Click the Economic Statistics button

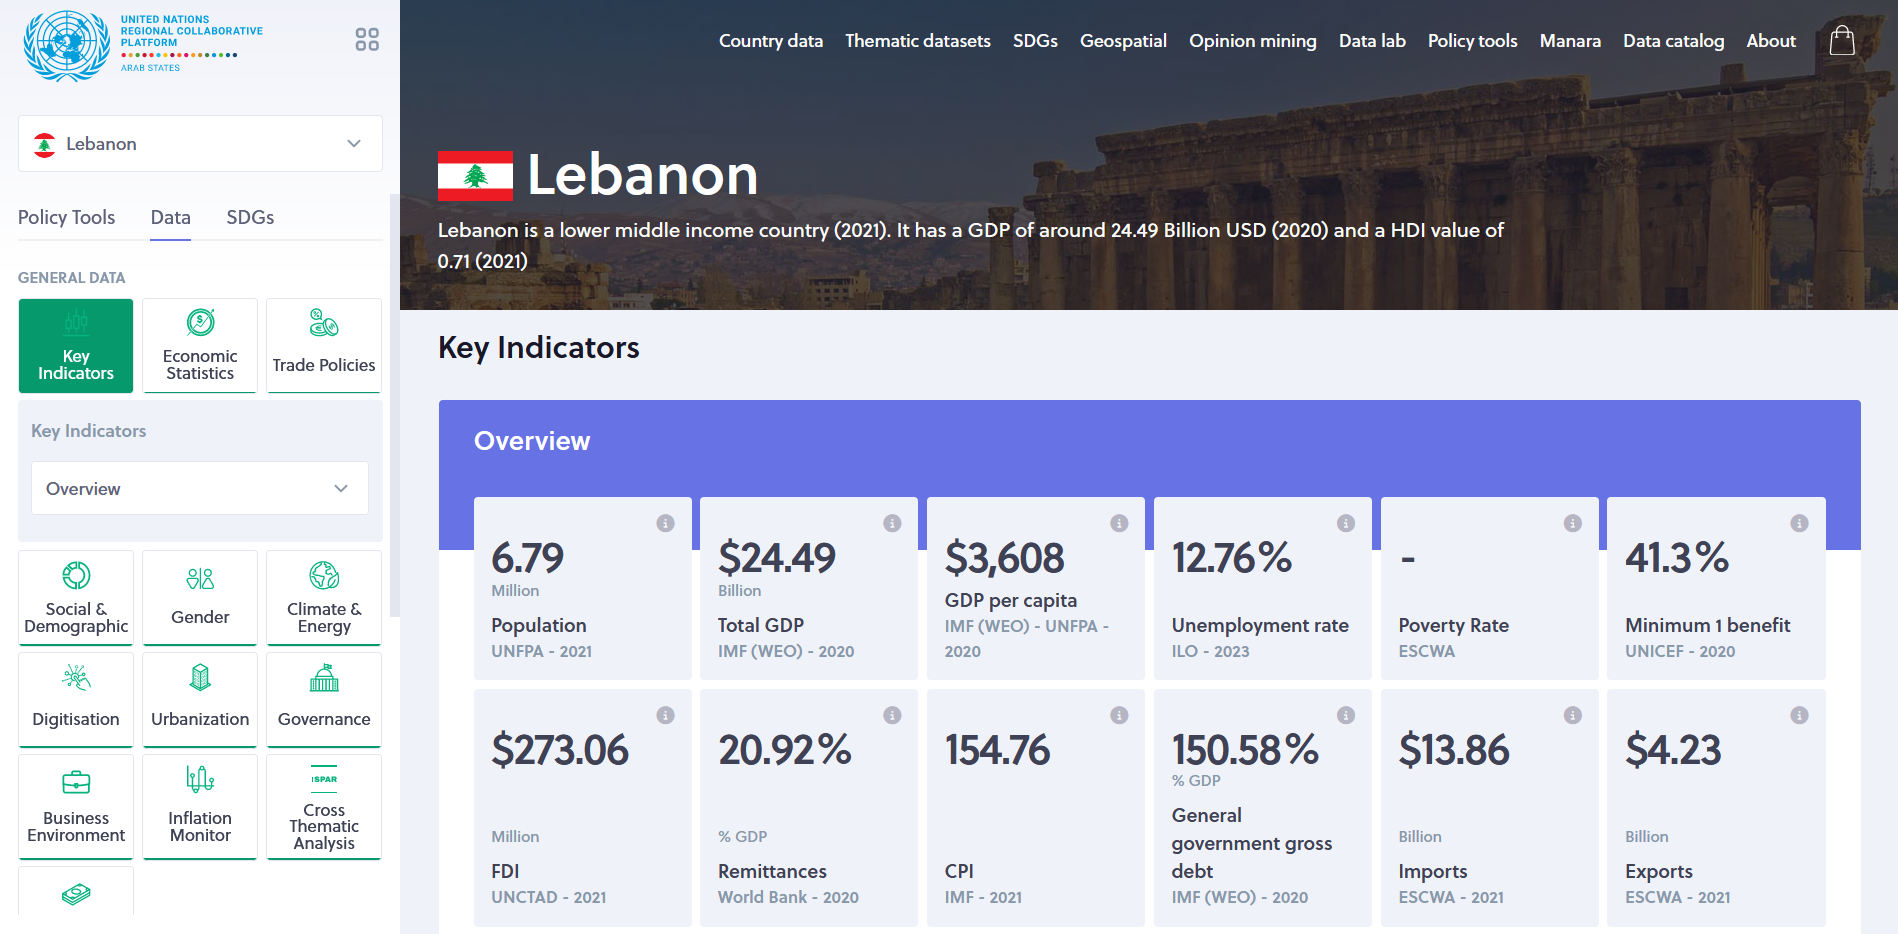(200, 346)
